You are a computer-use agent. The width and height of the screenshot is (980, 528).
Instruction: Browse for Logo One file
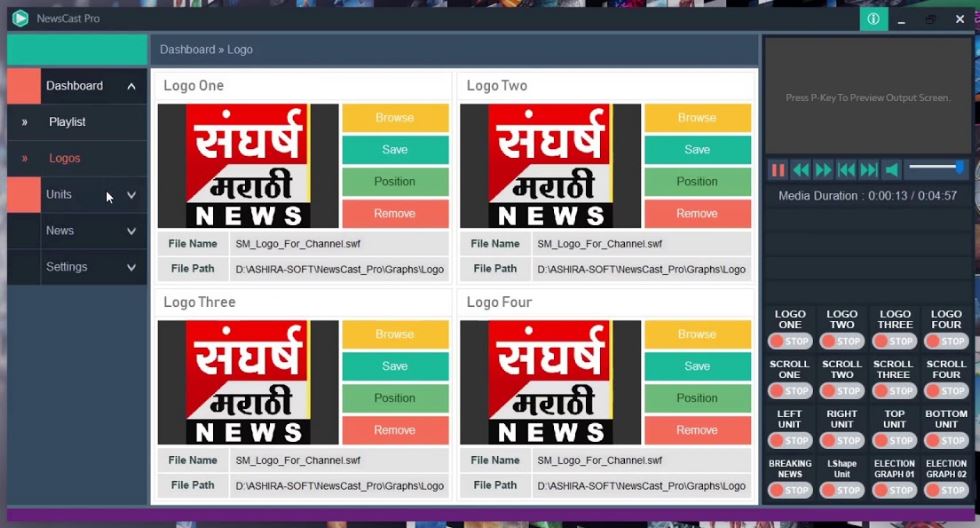click(x=395, y=117)
